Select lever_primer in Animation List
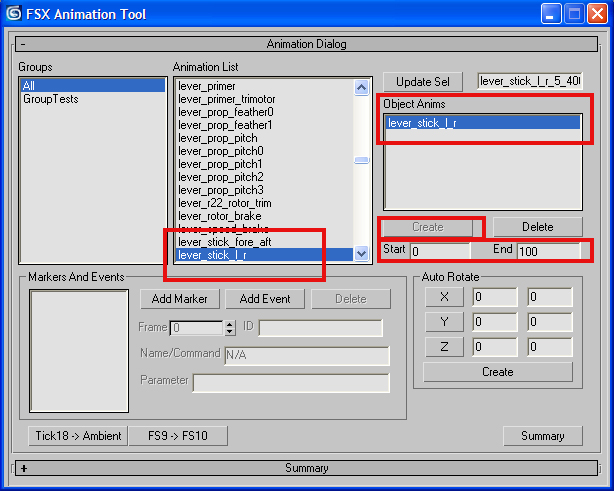The width and height of the screenshot is (614, 491). click(x=264, y=86)
